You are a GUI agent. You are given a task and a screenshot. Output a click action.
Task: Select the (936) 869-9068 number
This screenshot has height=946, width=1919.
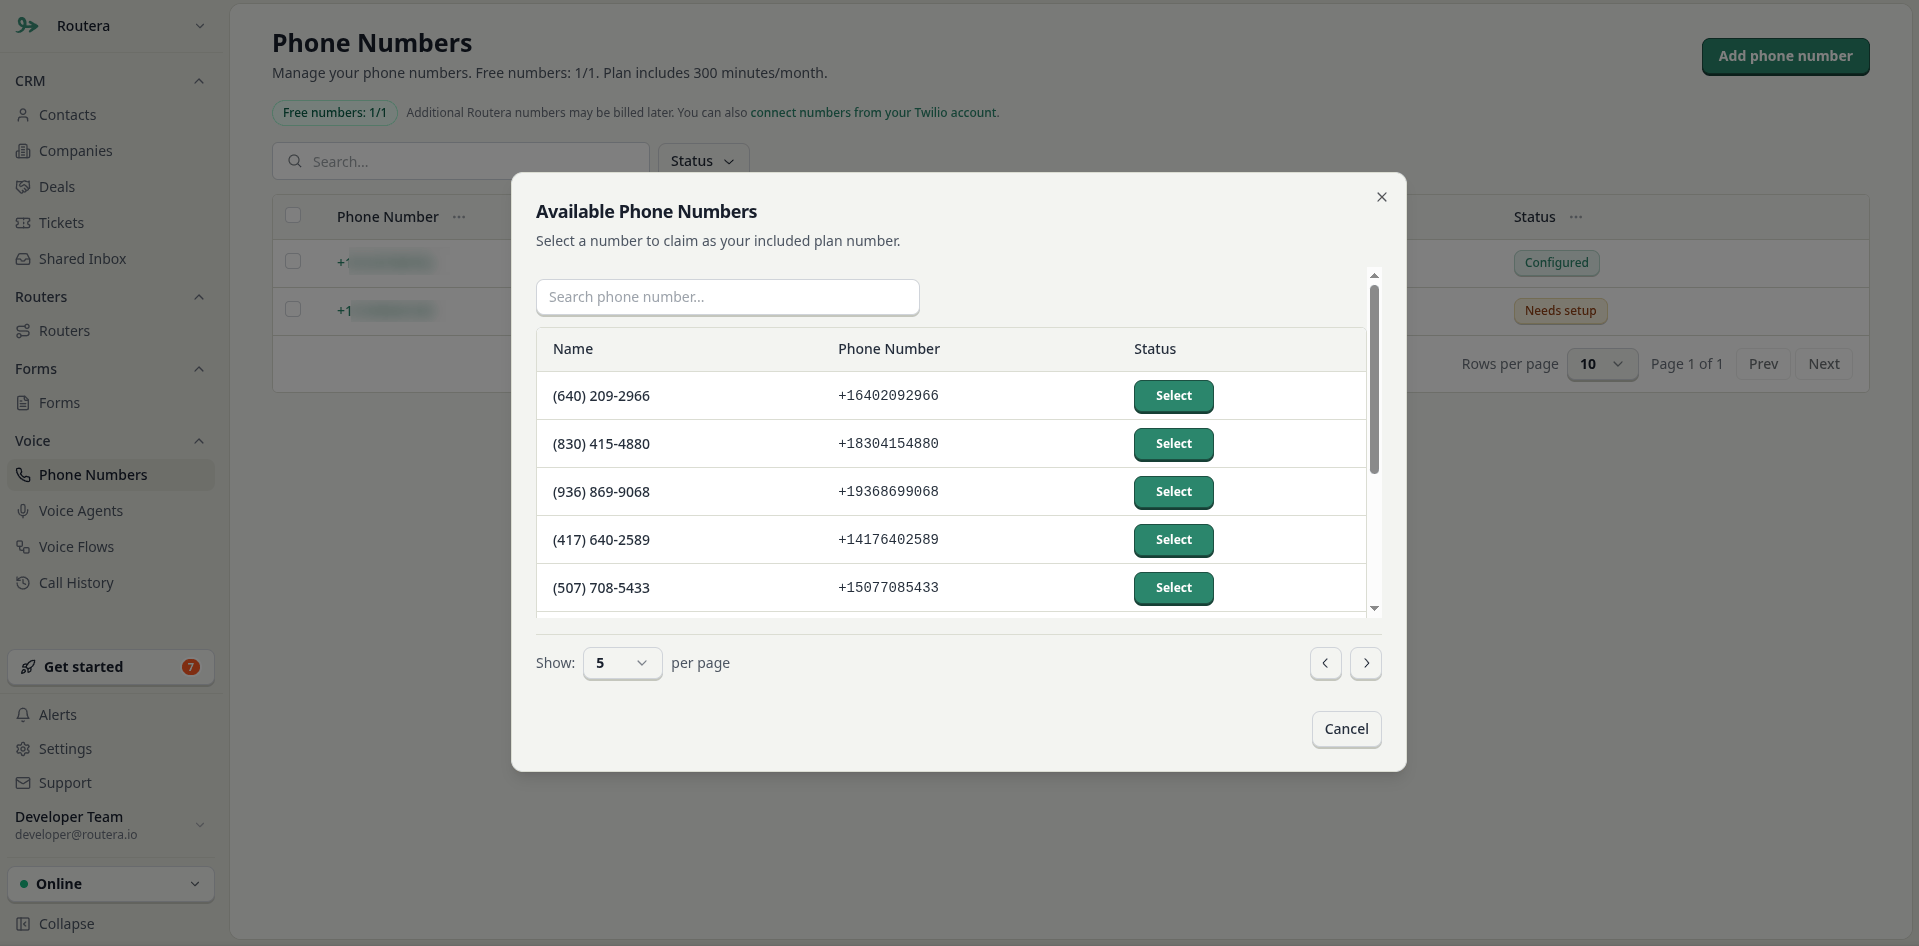point(1173,492)
